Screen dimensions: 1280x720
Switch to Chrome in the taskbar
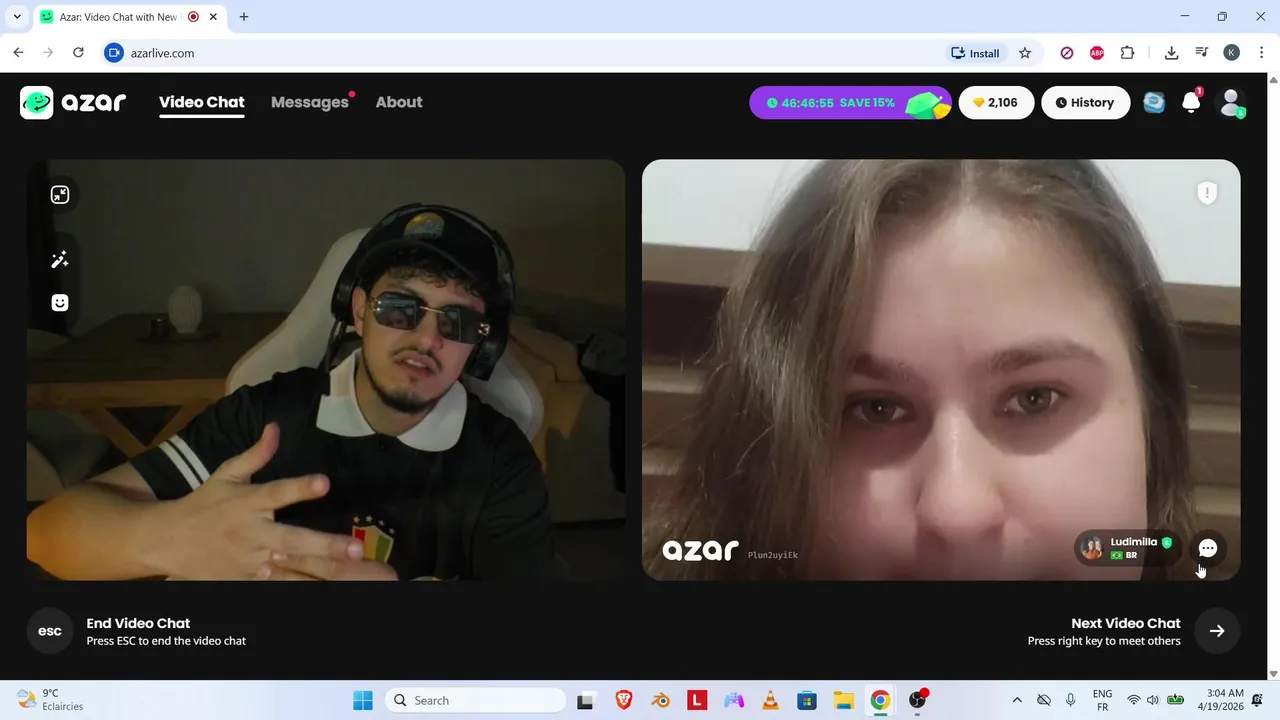[880, 700]
